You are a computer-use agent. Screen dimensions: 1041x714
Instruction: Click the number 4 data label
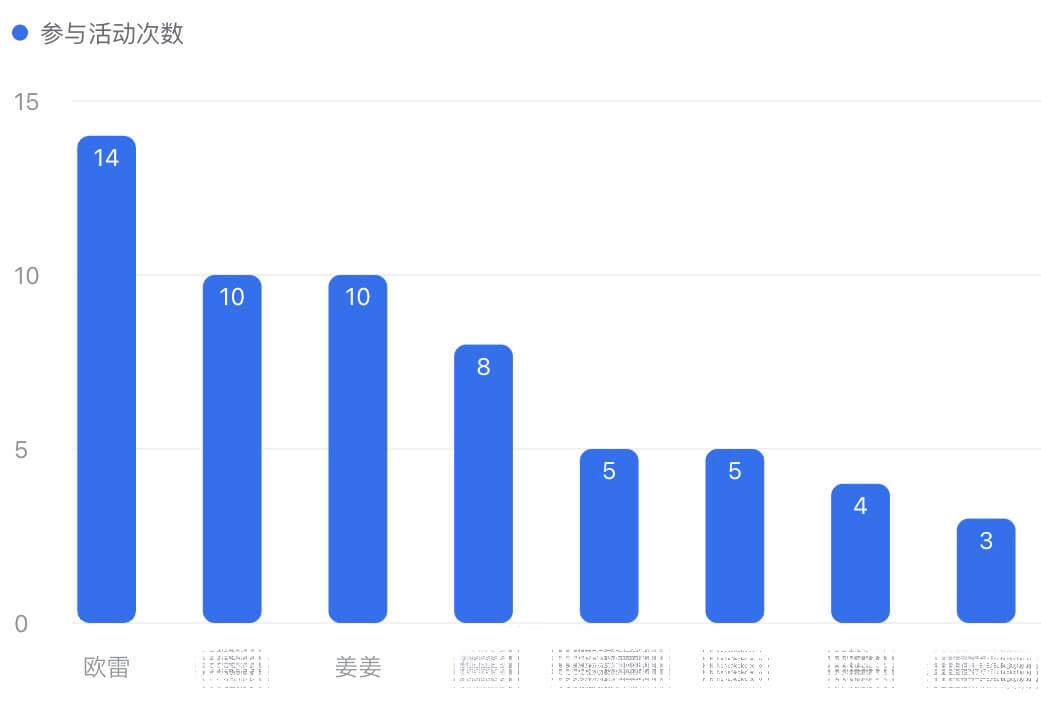860,506
